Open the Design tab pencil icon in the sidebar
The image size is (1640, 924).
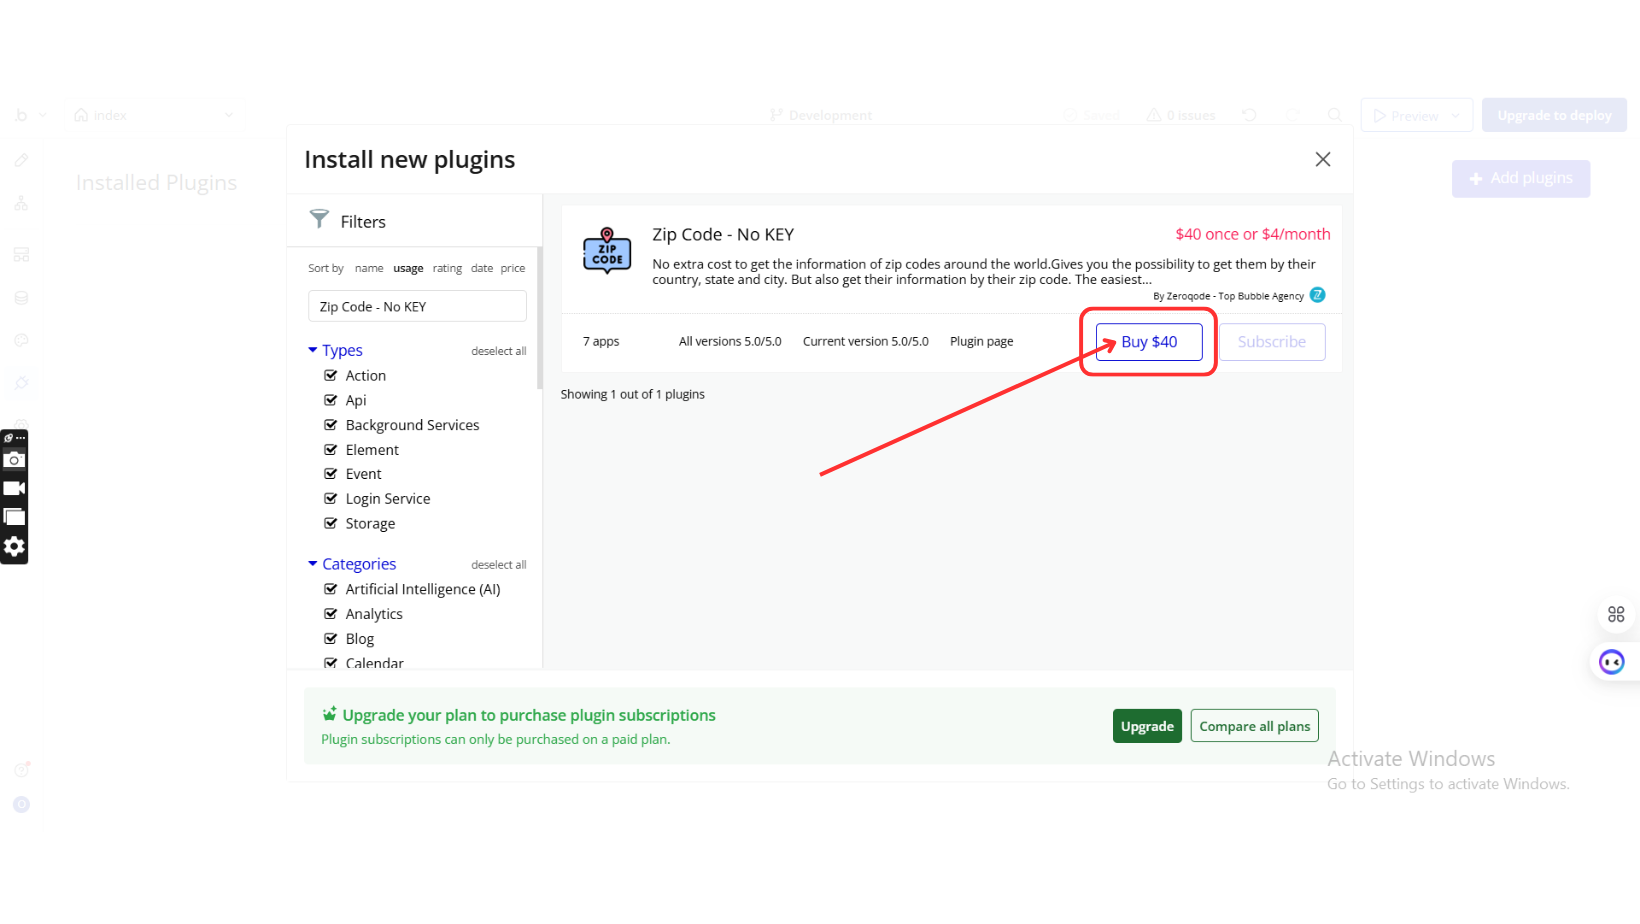pyautogui.click(x=21, y=160)
